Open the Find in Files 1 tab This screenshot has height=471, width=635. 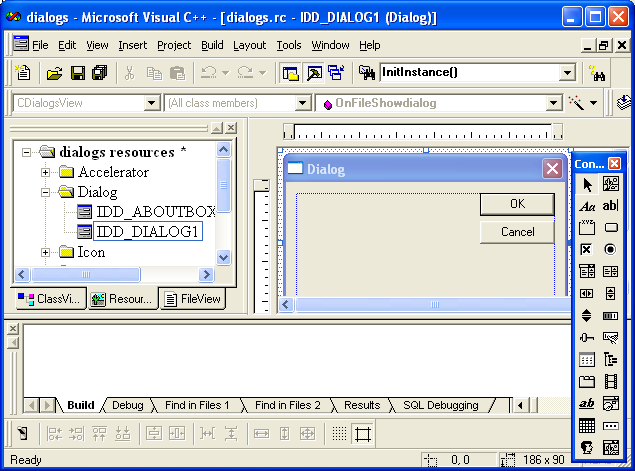[x=197, y=405]
